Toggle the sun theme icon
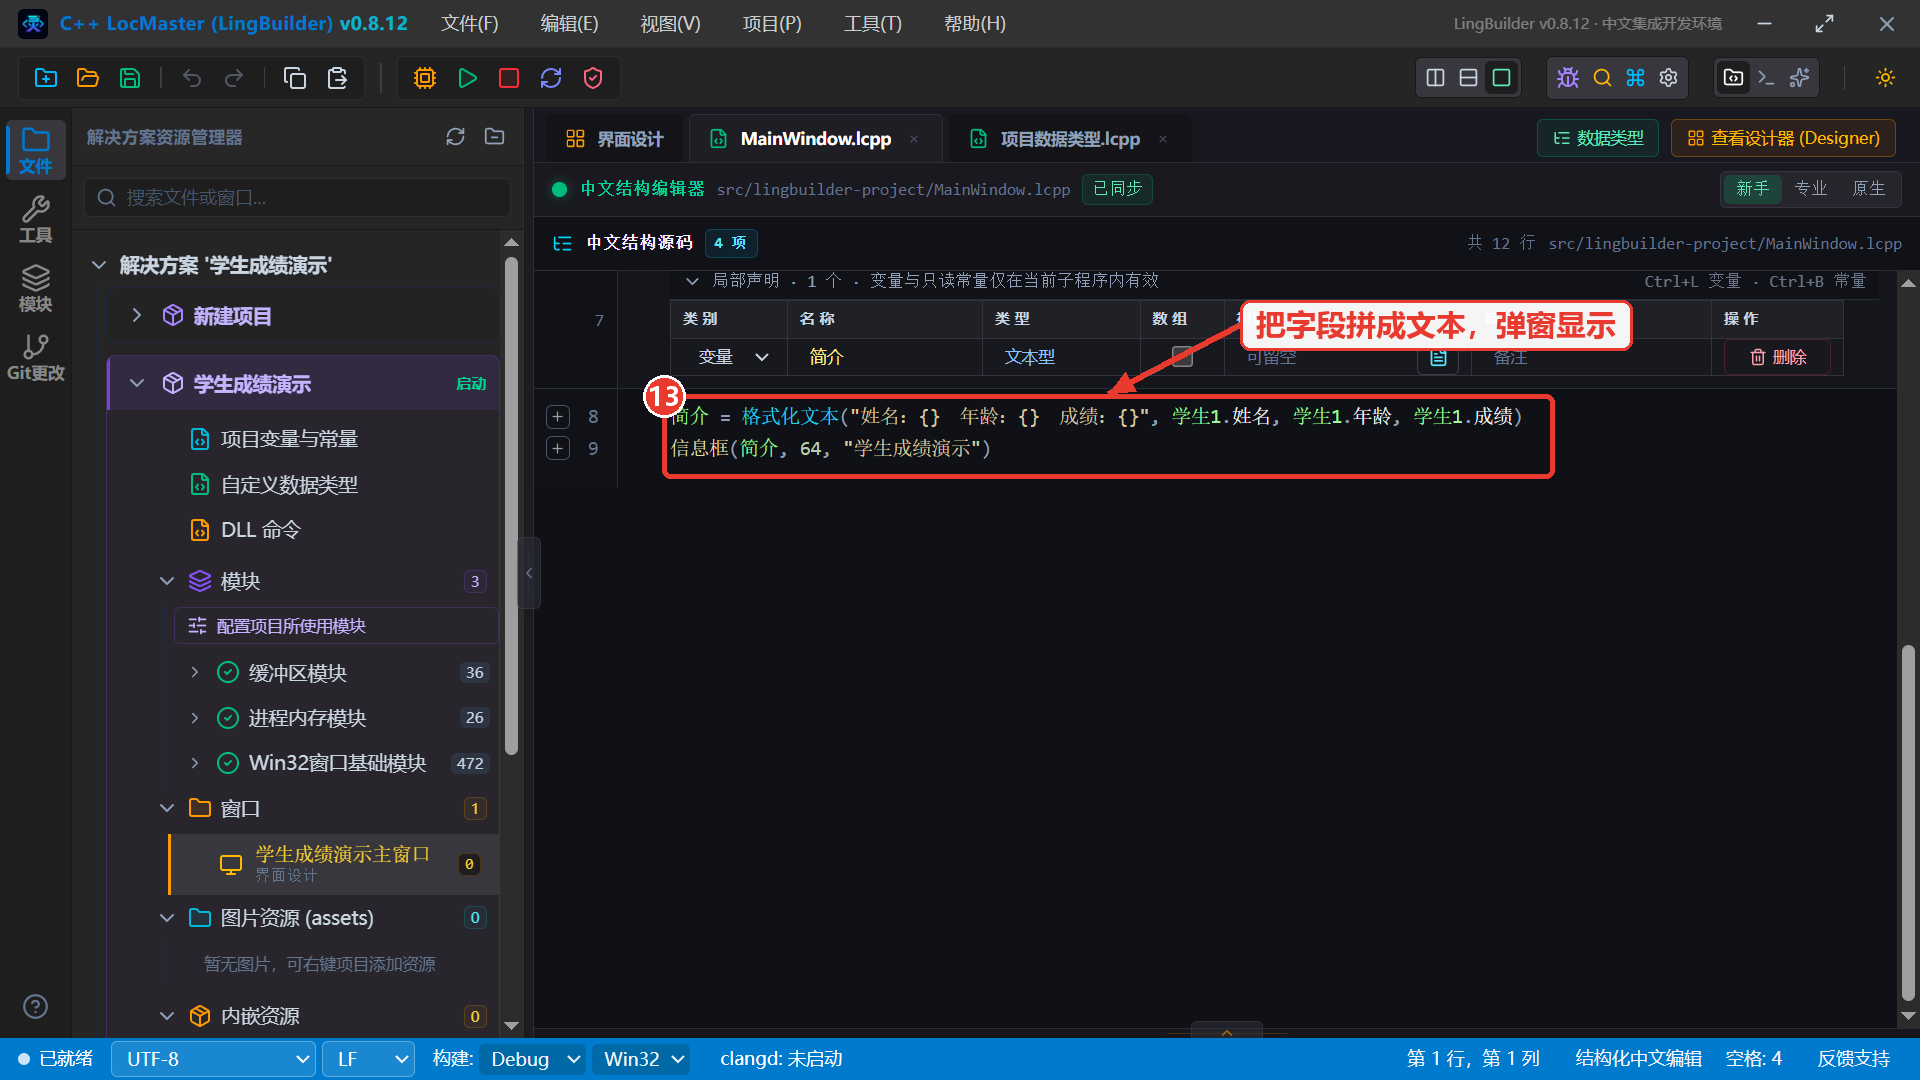Image resolution: width=1920 pixels, height=1080 pixels. 1886,78
